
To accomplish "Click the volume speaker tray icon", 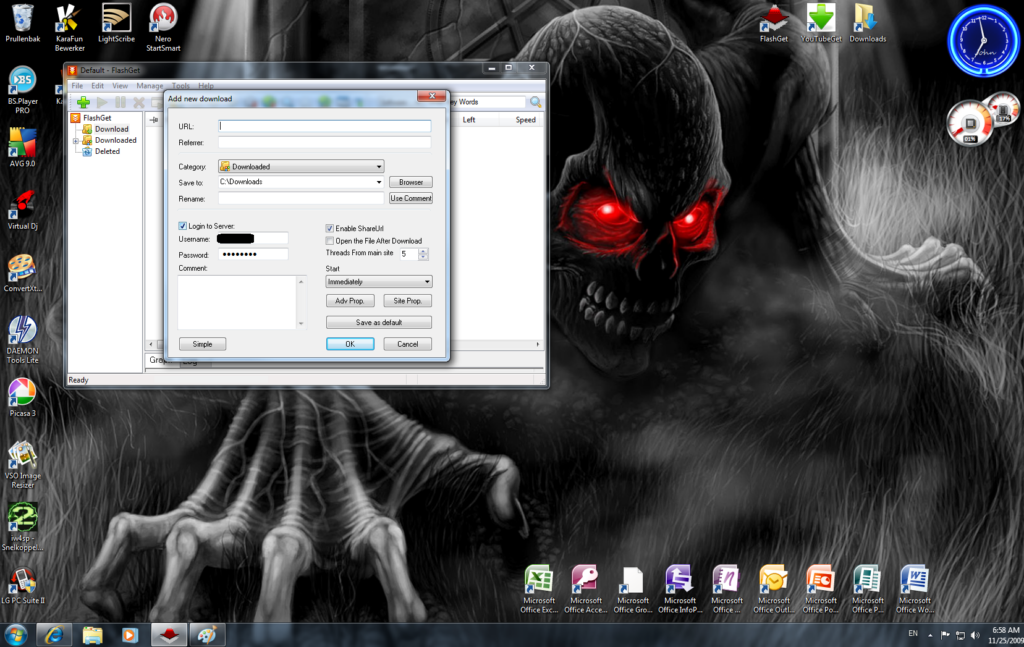I will click(975, 635).
